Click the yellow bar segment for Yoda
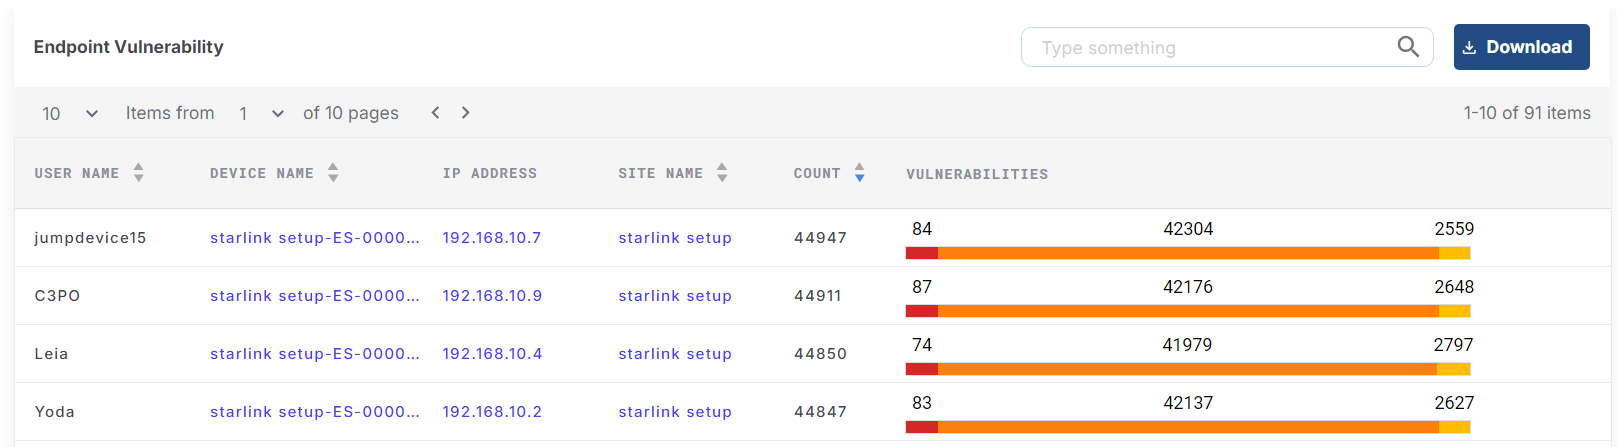 1454,427
